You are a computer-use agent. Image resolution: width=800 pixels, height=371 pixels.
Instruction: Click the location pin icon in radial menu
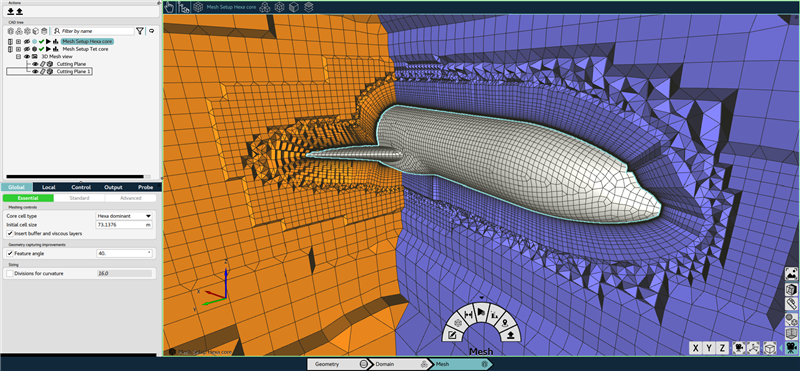[505, 322]
